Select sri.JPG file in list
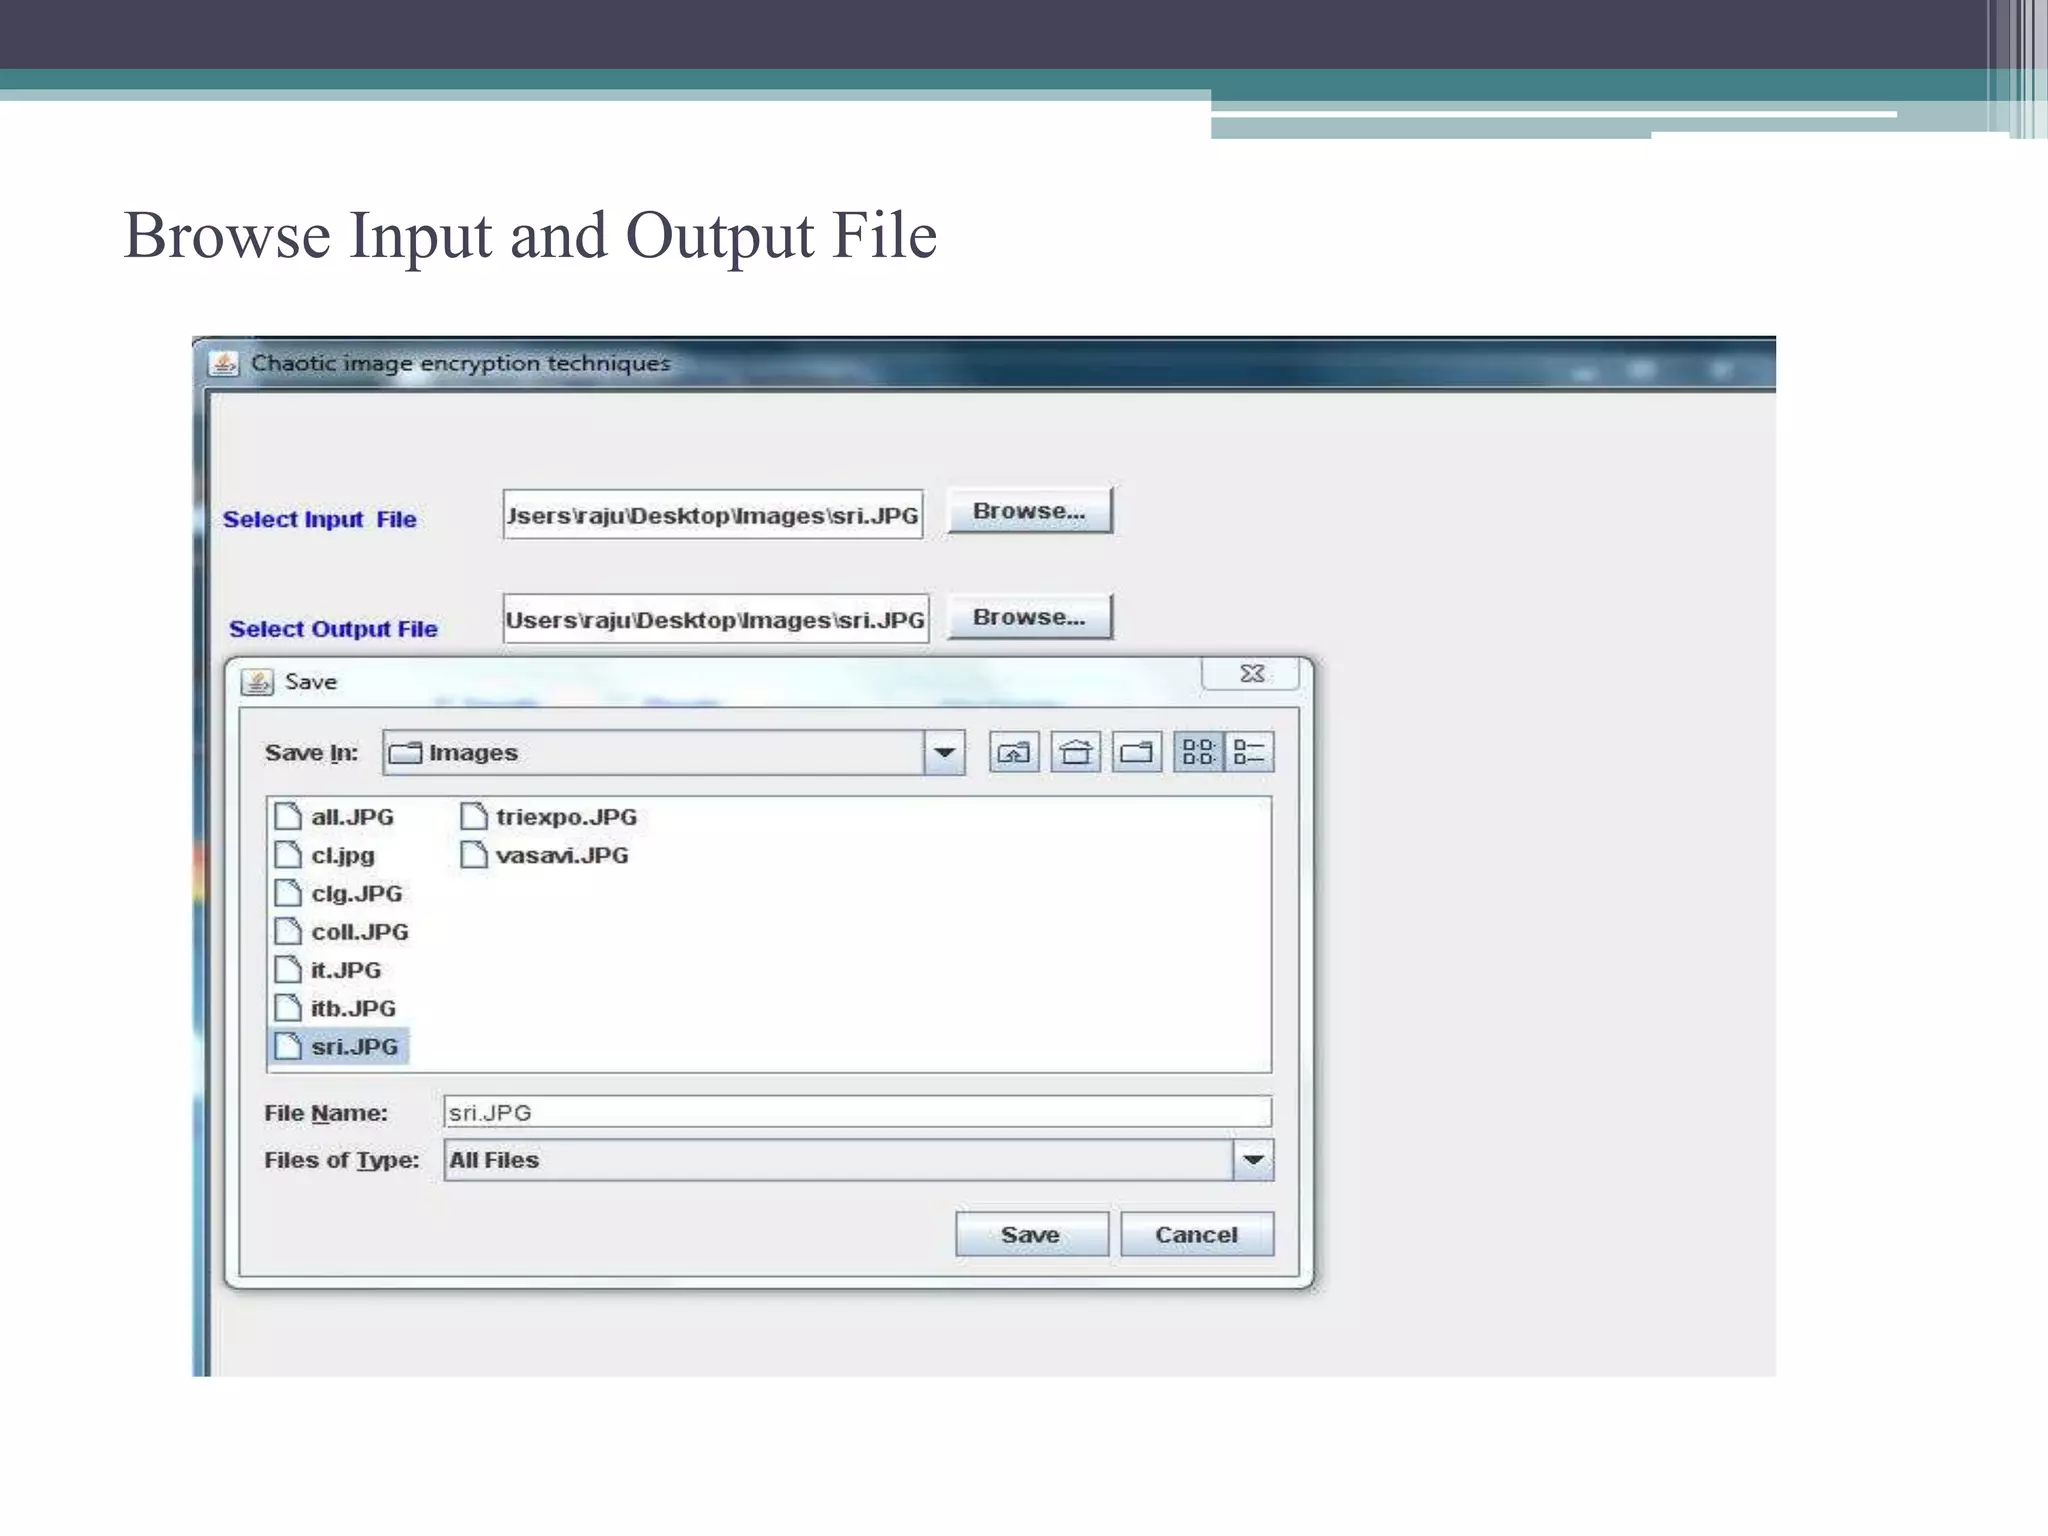The width and height of the screenshot is (2048, 1536). [339, 1046]
